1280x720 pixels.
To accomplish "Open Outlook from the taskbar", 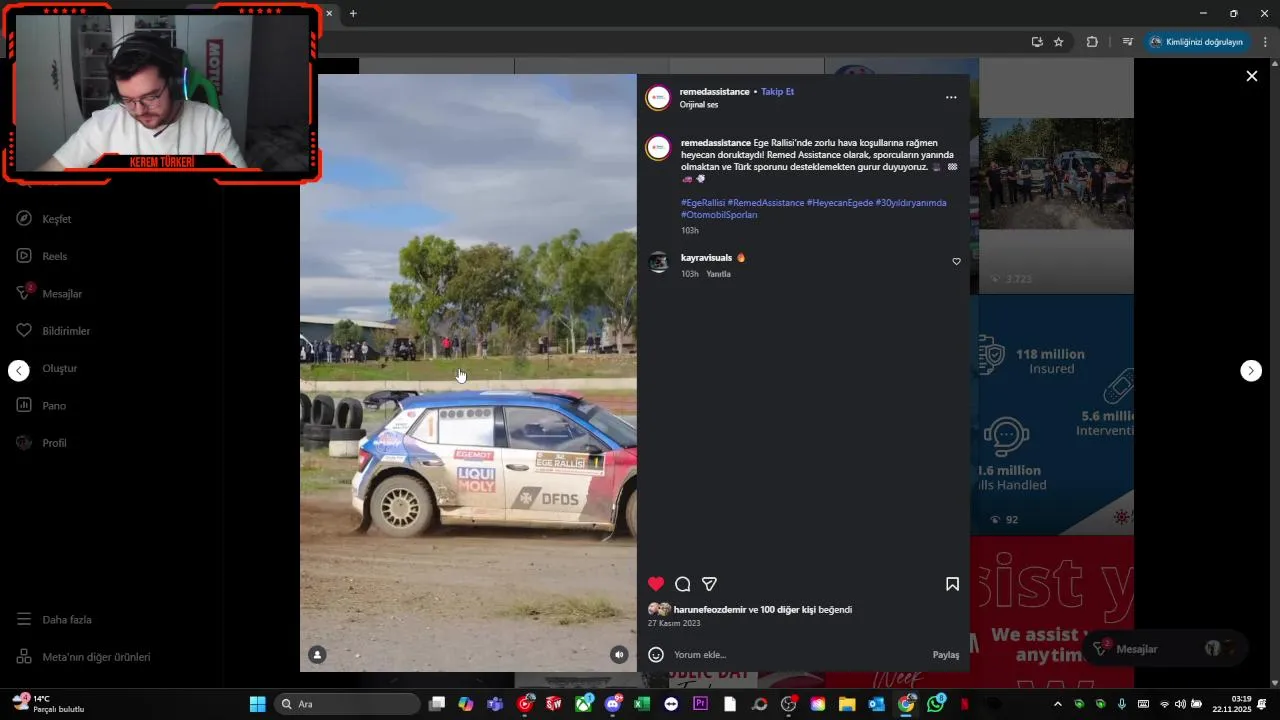I will [x=876, y=704].
